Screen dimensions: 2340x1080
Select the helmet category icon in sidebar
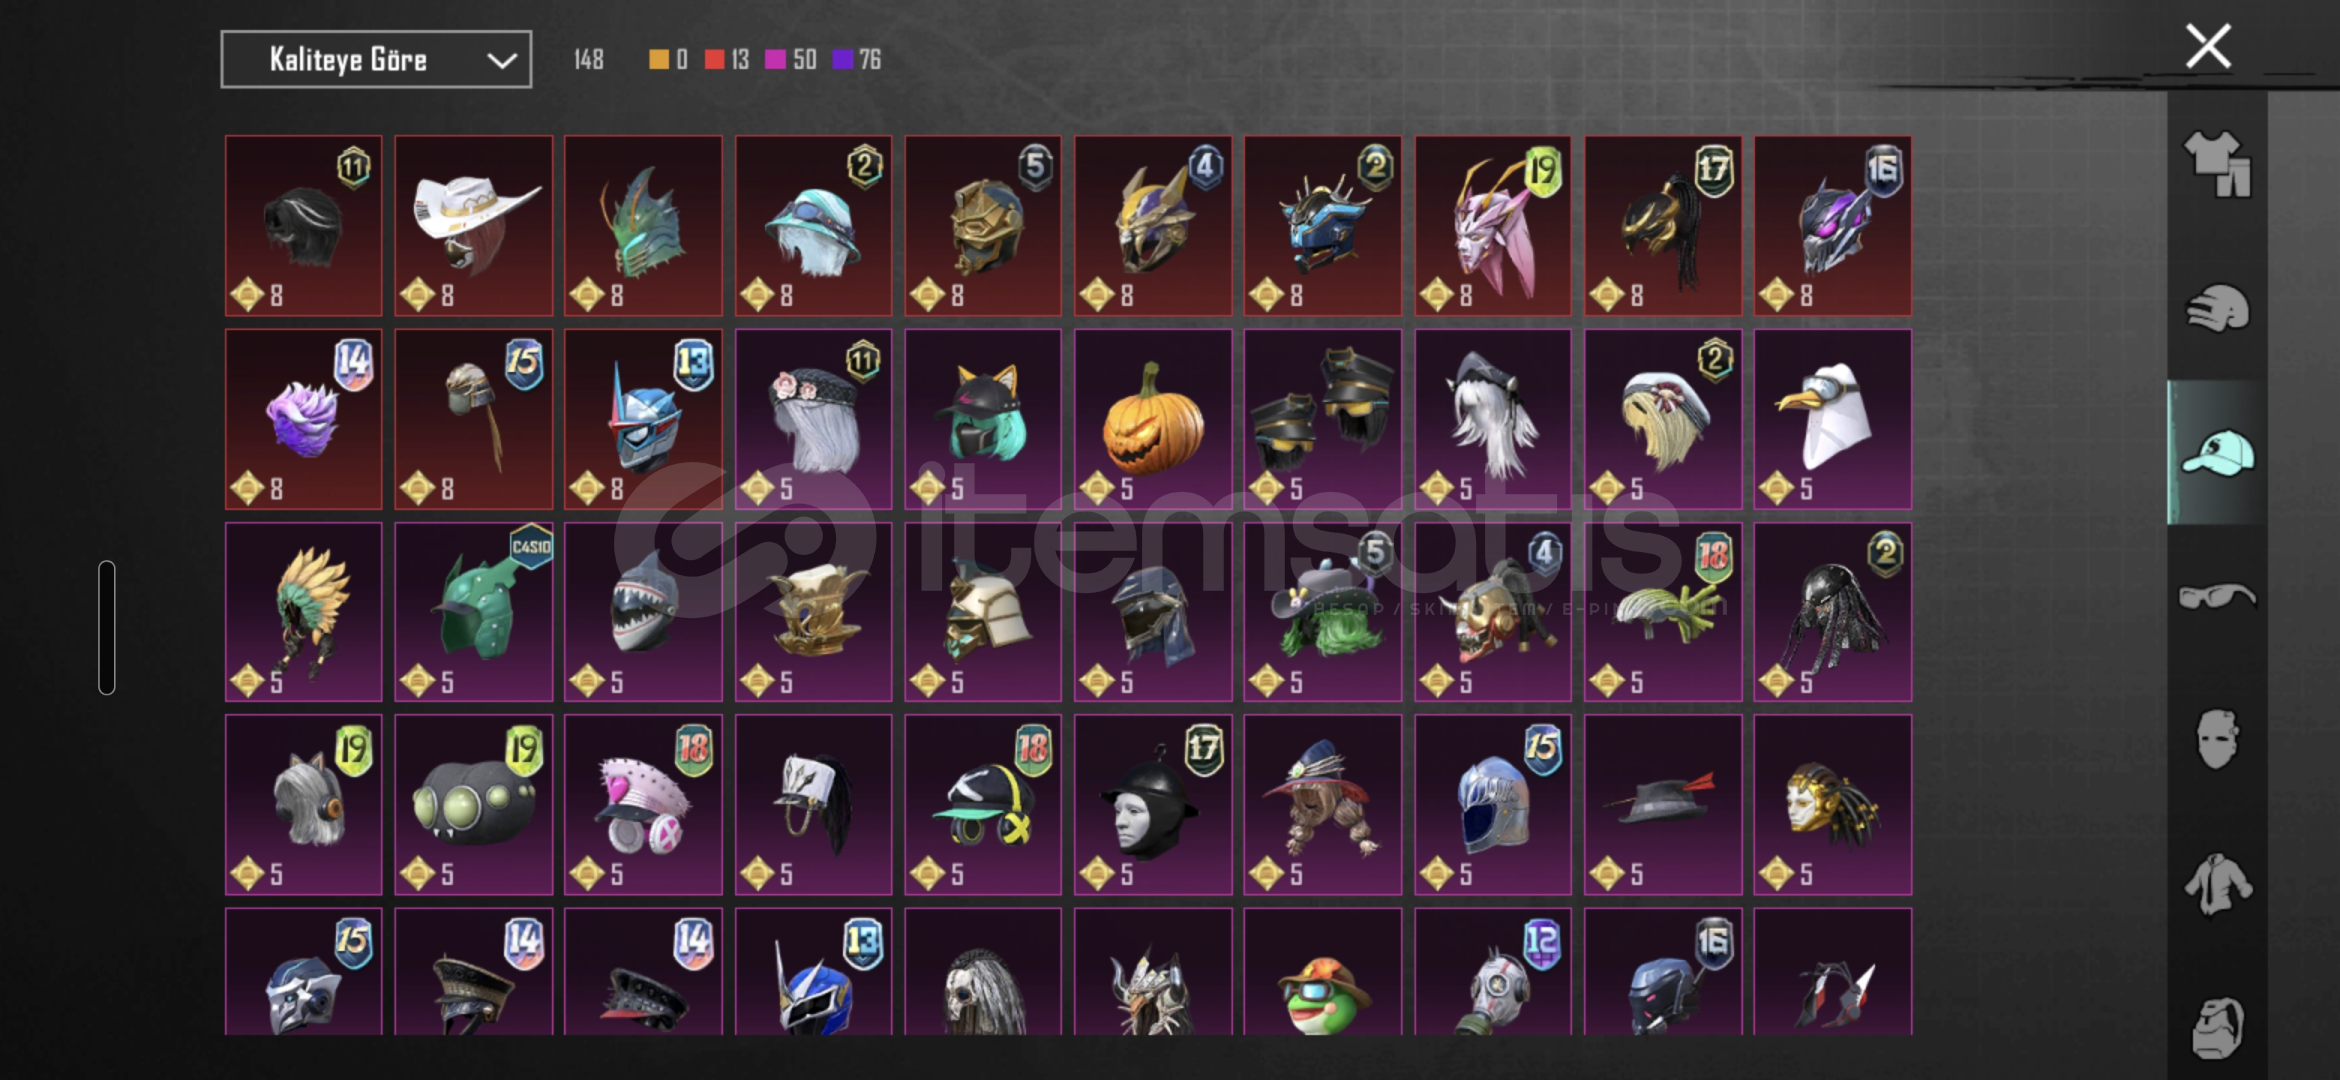pos(2217,308)
